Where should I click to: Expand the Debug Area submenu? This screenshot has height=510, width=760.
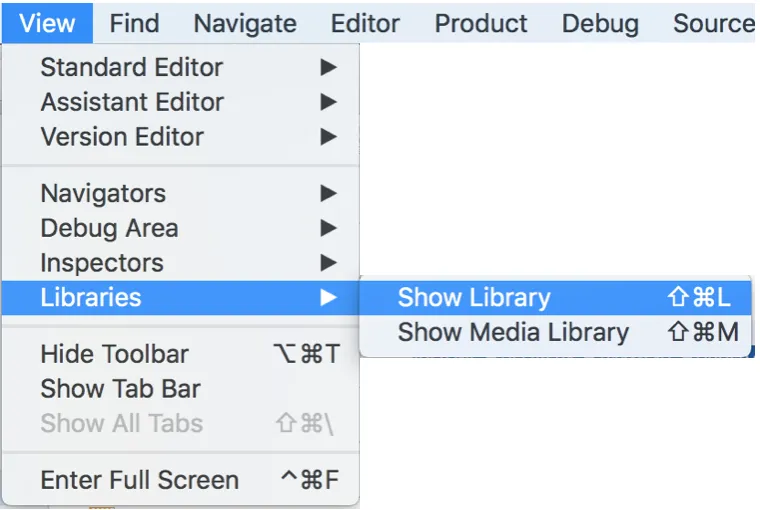109,228
